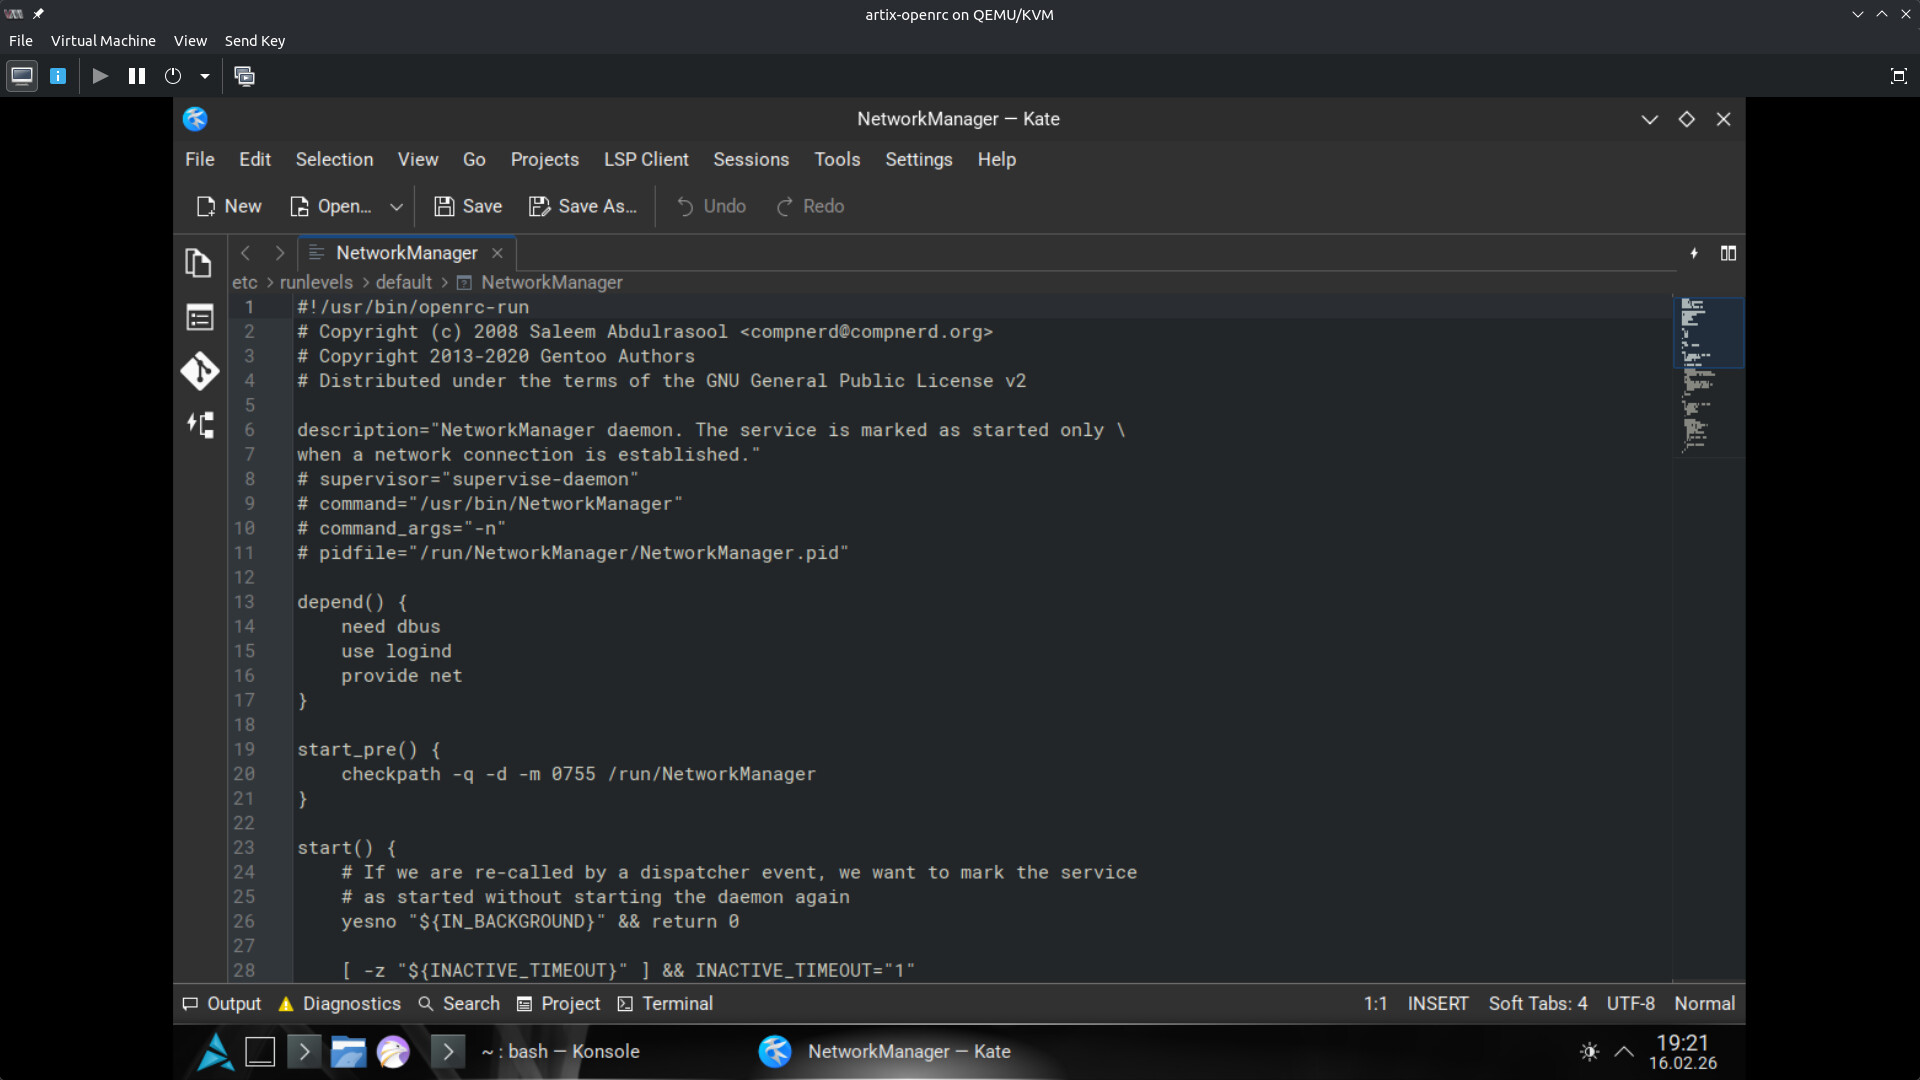Pause the virtual machine
The image size is (1920, 1080).
pos(137,76)
